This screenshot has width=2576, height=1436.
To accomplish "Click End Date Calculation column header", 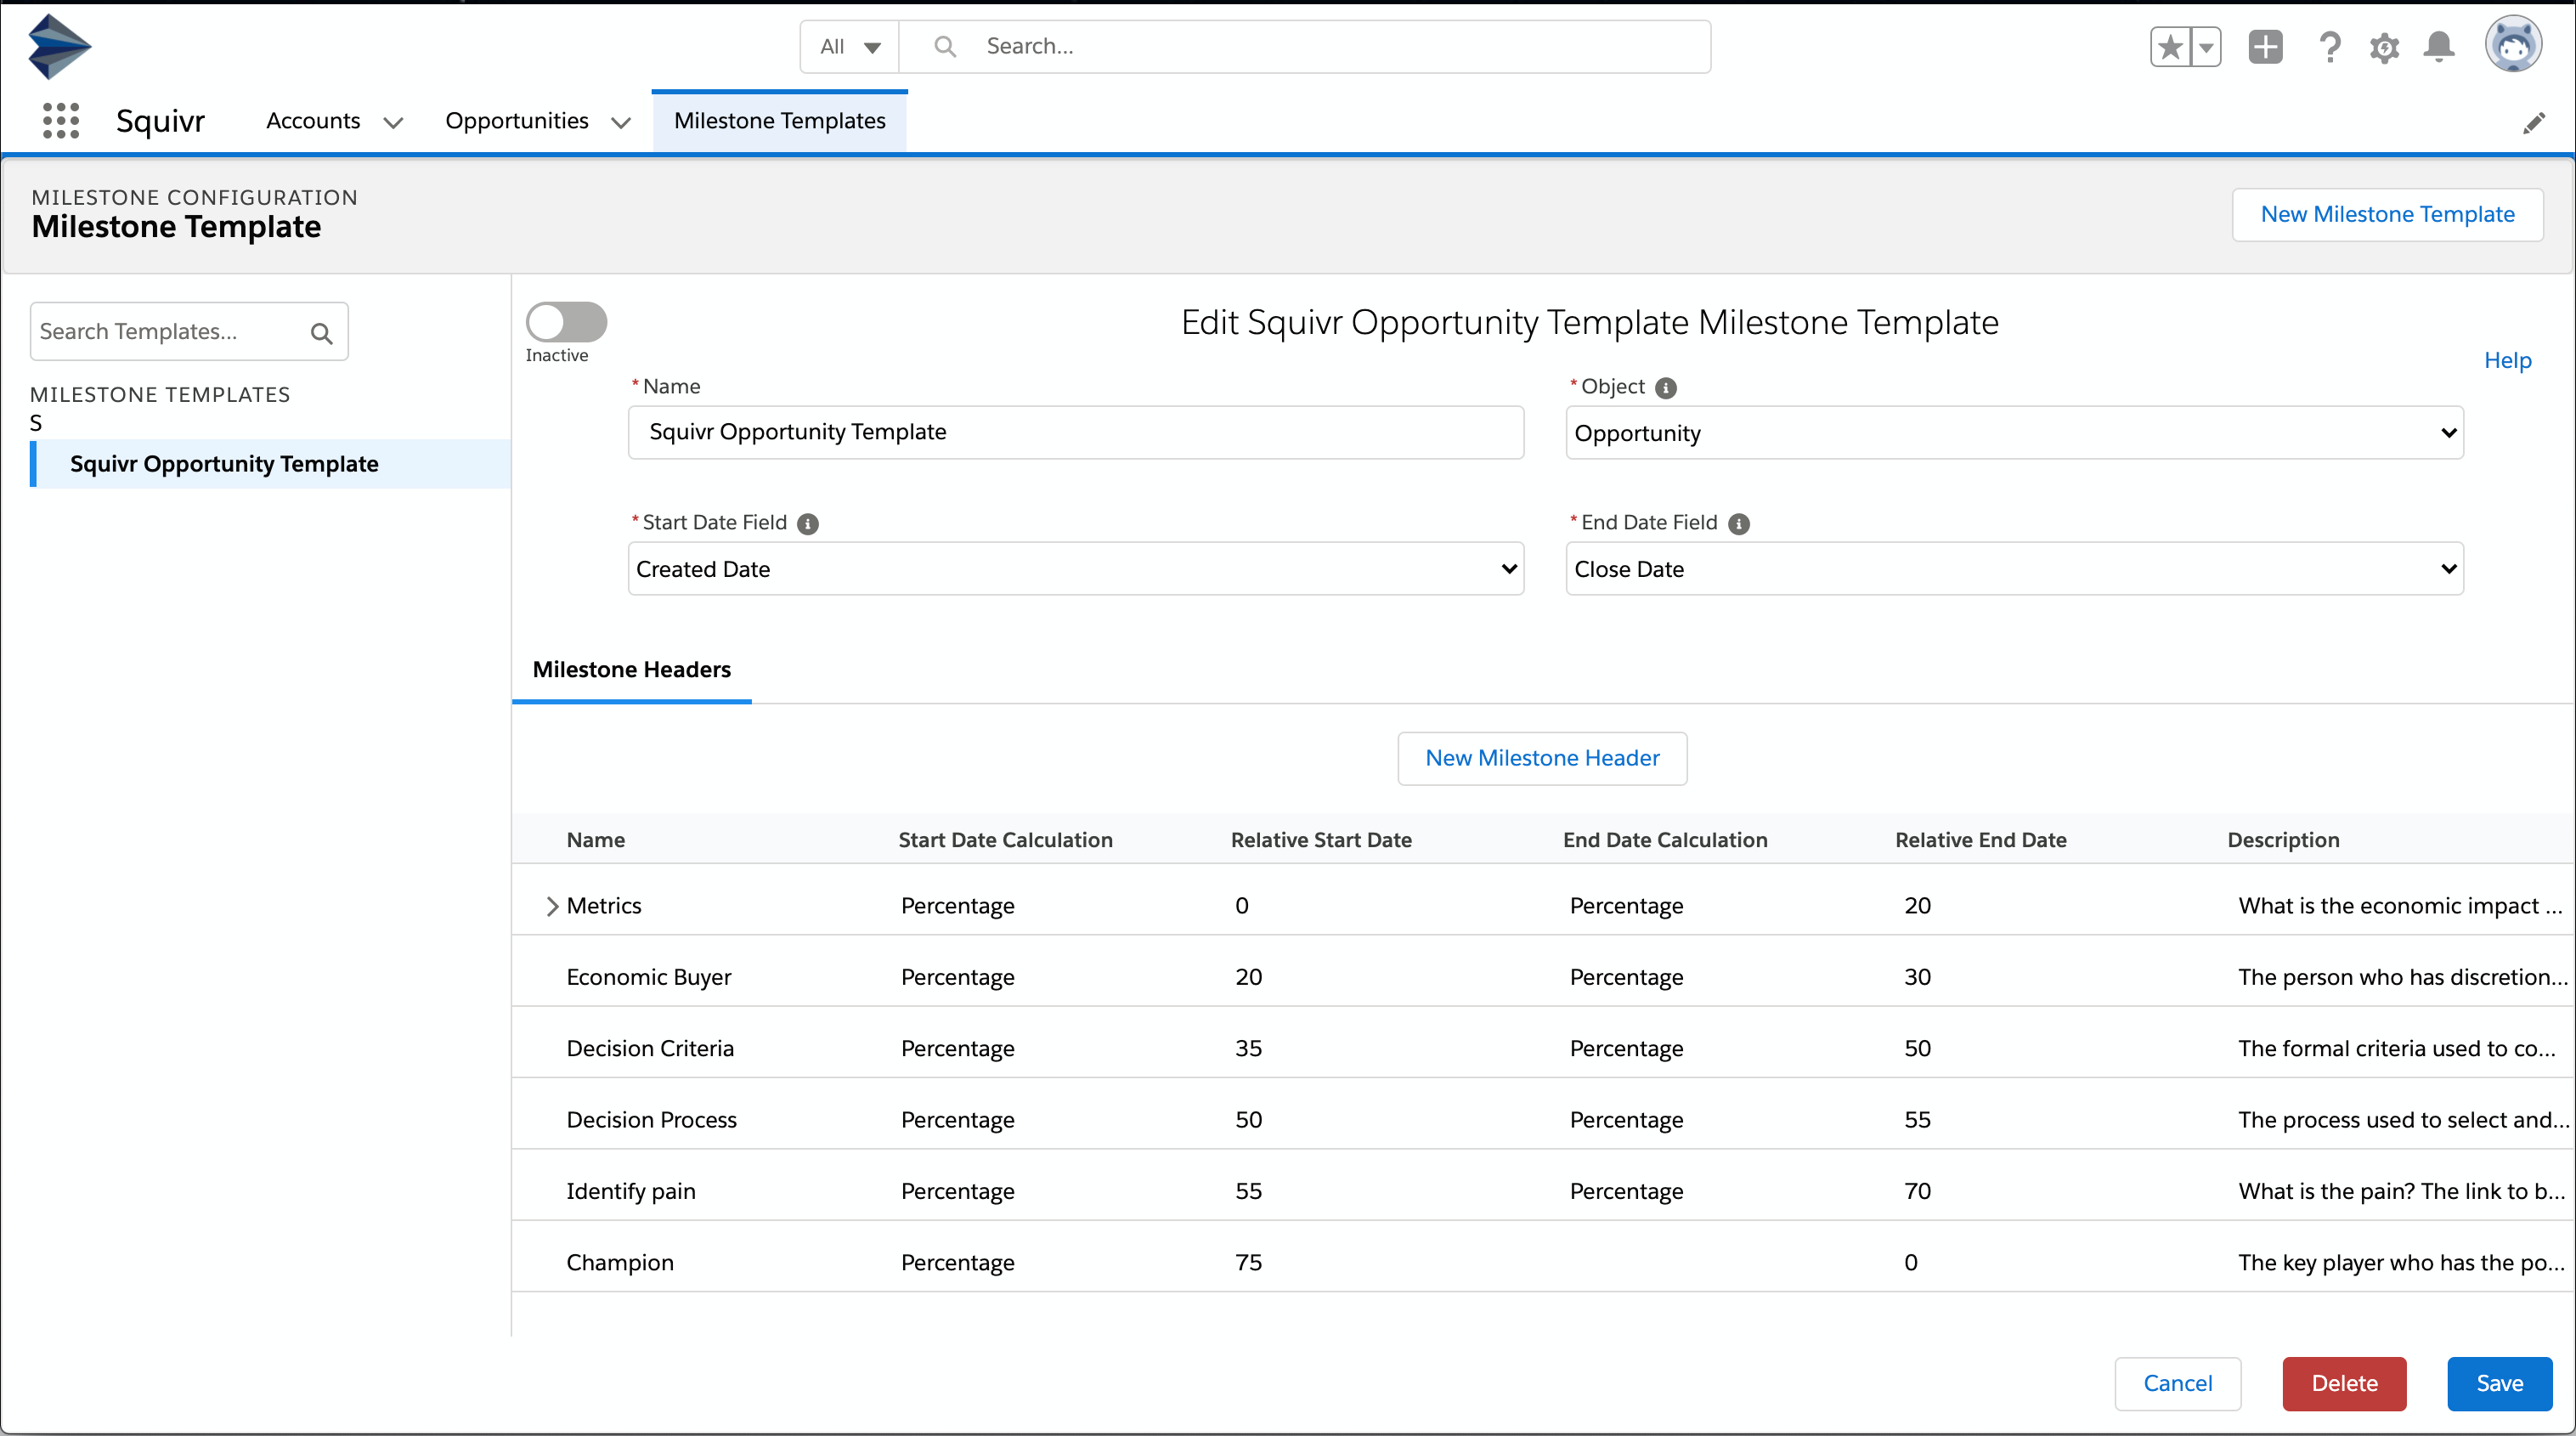I will 1665,840.
